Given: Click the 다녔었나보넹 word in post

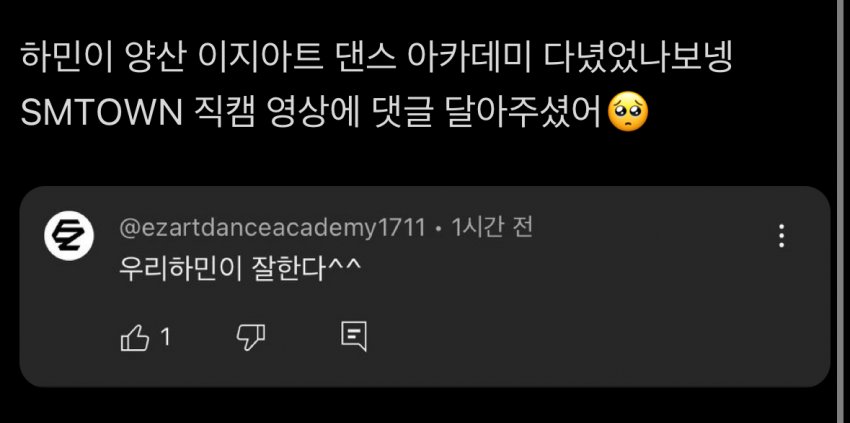Looking at the screenshot, I should point(636,59).
